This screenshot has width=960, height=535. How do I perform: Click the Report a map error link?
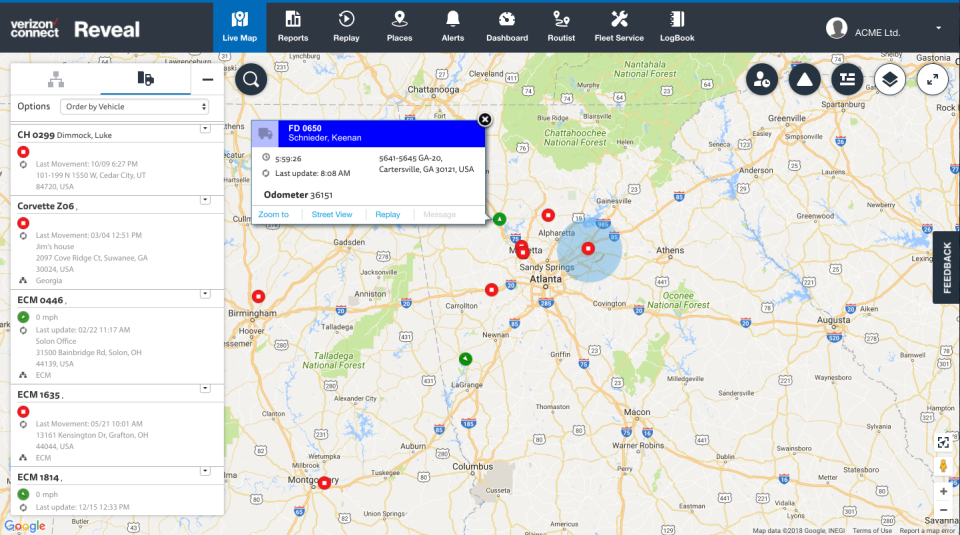click(927, 531)
